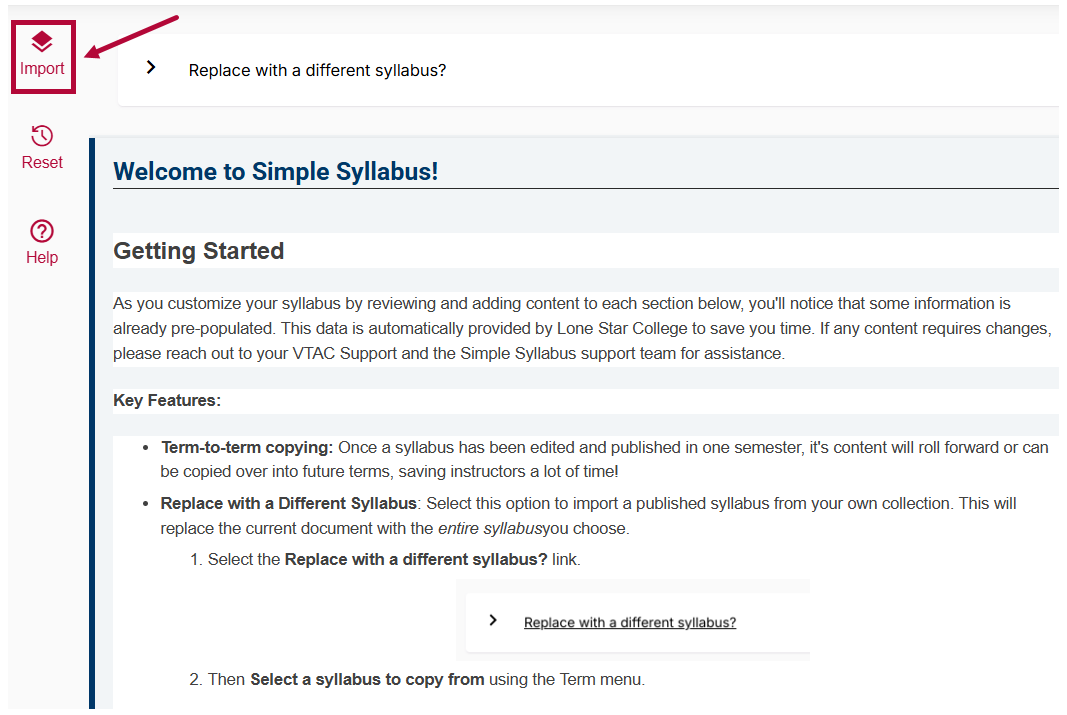Viewport: 1067px width, 715px height.
Task: Click the Import stacked-layers icon
Action: pos(42,41)
